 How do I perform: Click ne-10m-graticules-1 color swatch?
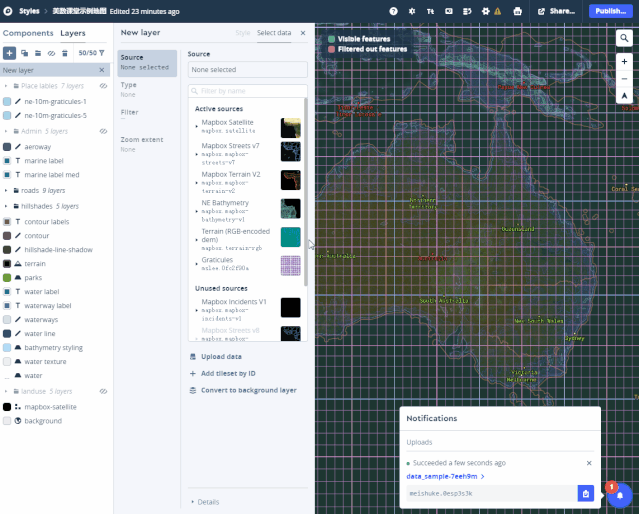coord(7,101)
